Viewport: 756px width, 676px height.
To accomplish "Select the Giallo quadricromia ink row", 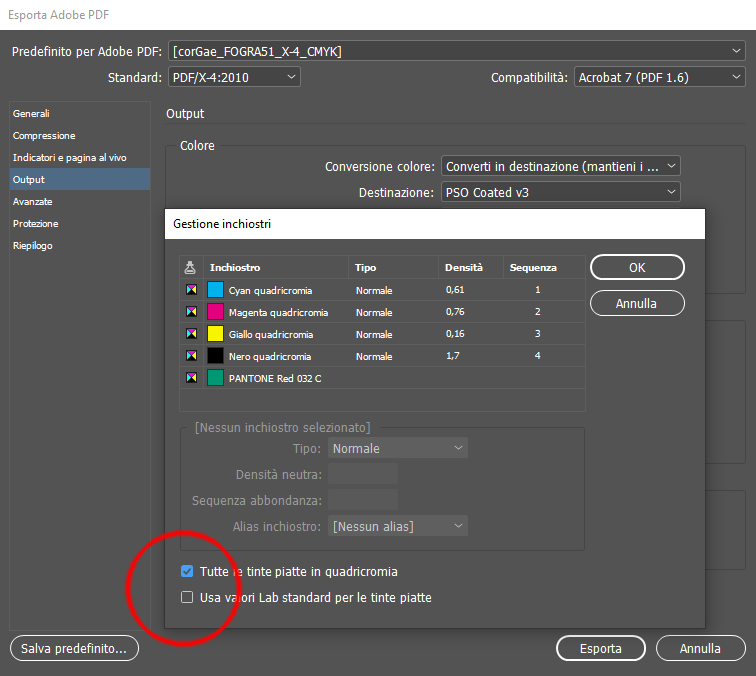I will [382, 334].
